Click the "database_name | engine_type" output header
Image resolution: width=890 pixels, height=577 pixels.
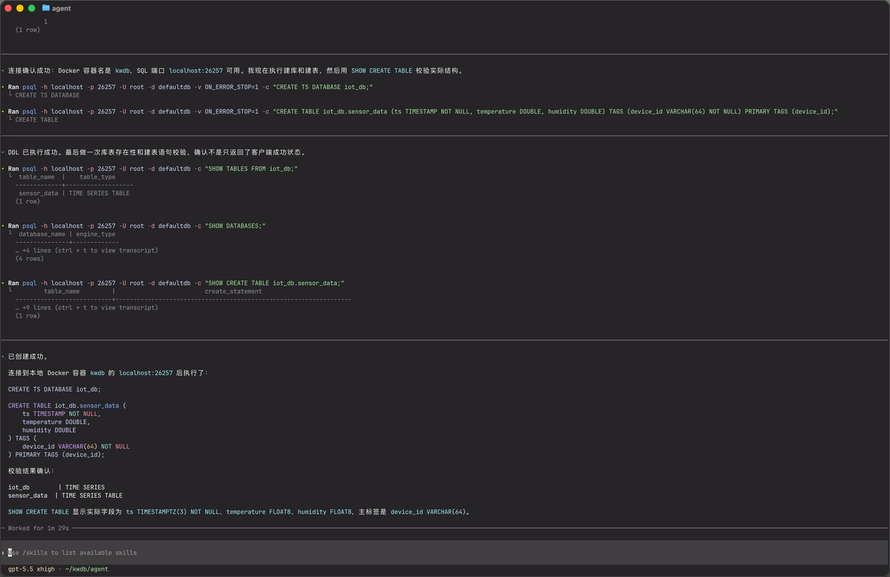point(67,234)
